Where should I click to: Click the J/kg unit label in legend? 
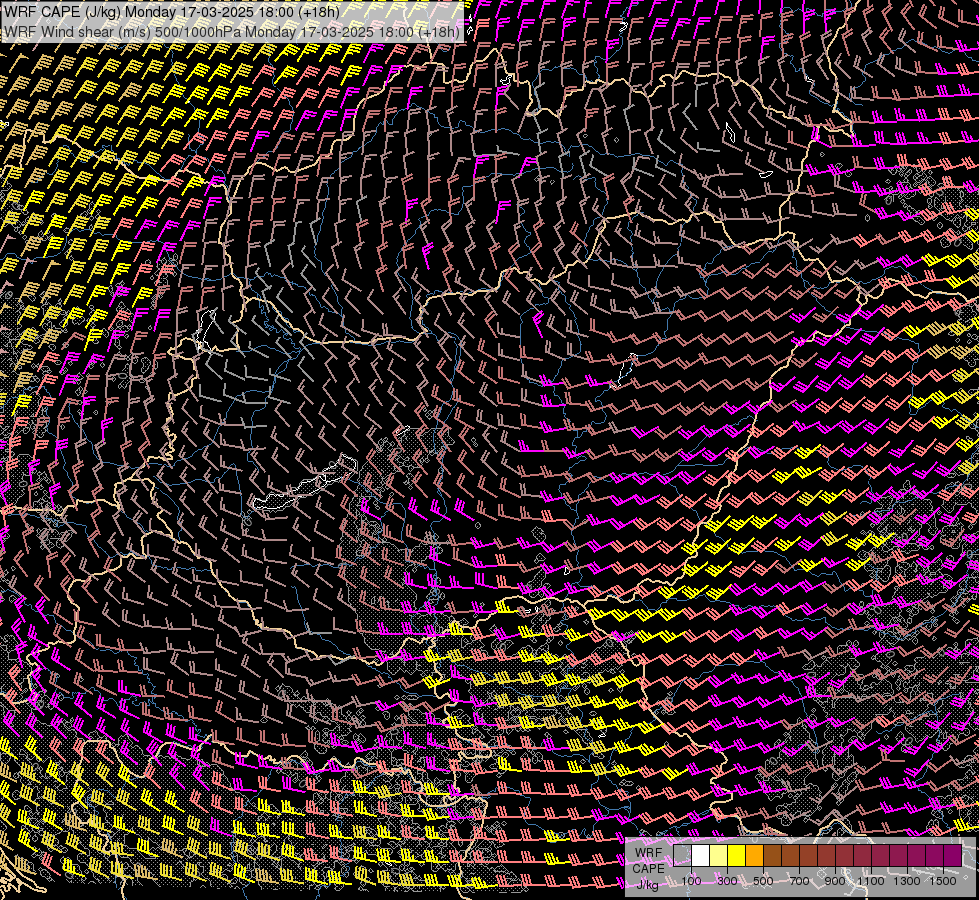click(647, 885)
